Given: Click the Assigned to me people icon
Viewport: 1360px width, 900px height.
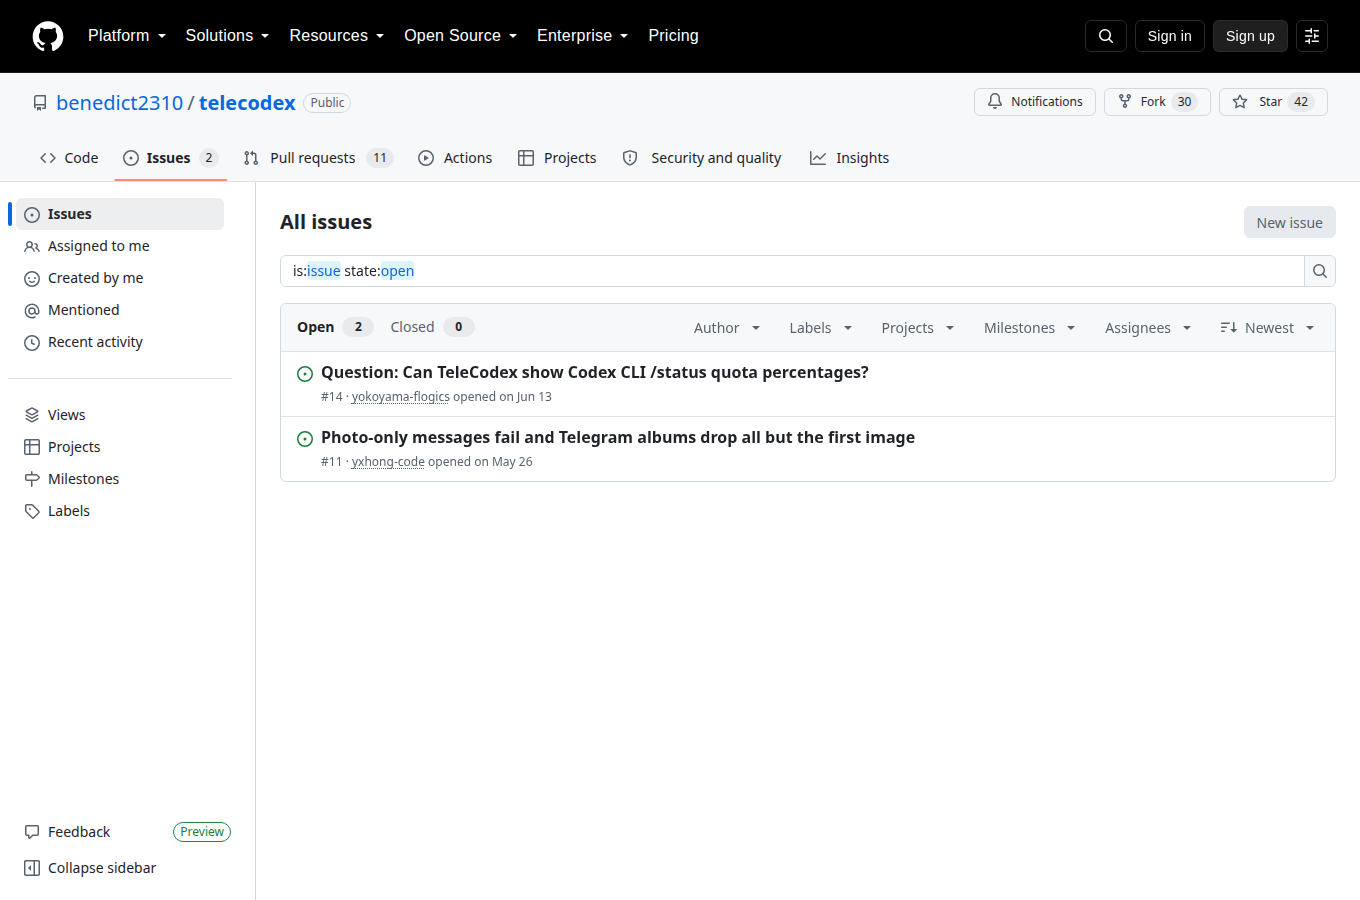Looking at the screenshot, I should [32, 246].
